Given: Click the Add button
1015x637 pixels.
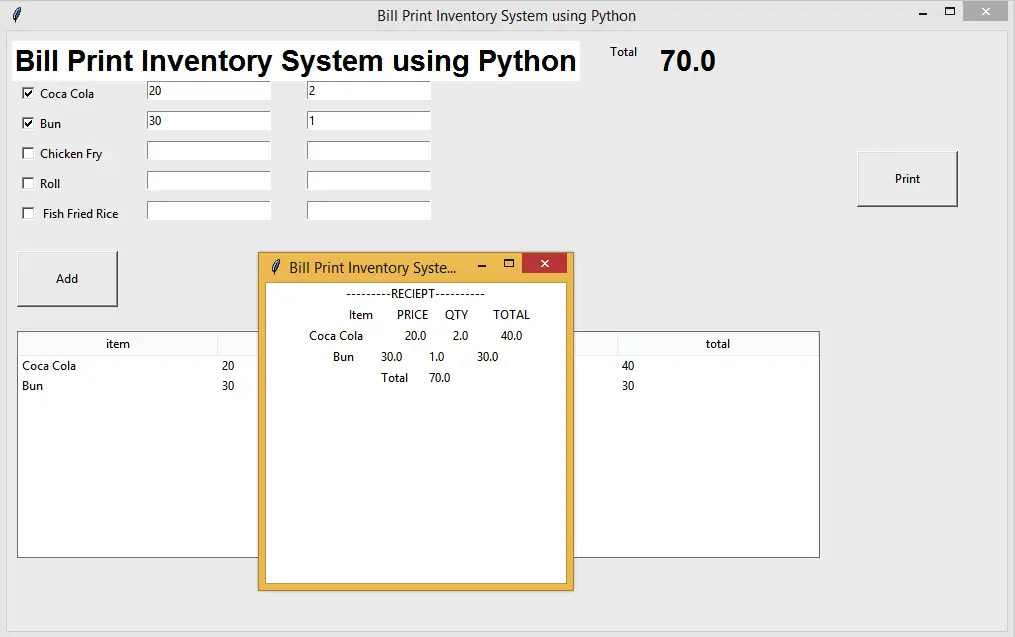Looking at the screenshot, I should coord(67,278).
